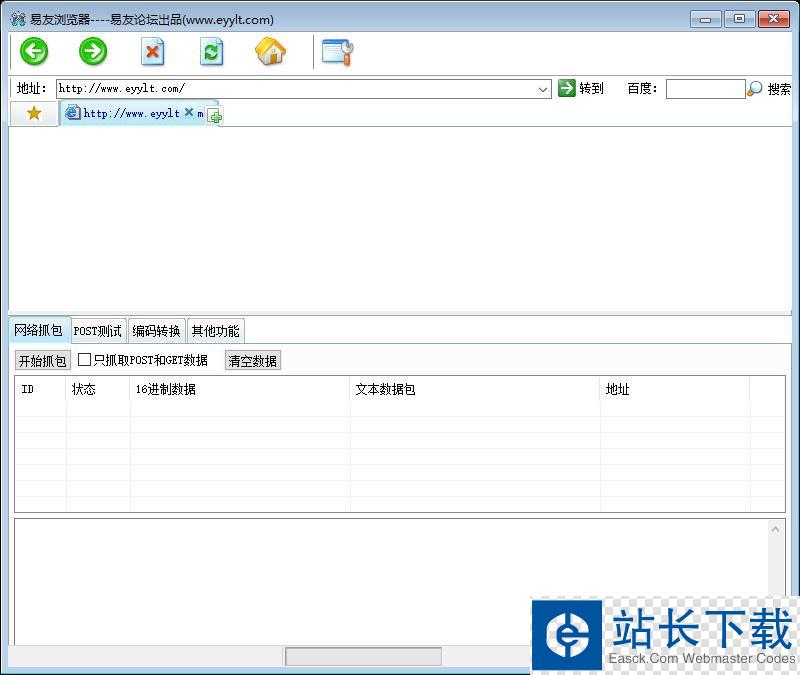The height and width of the screenshot is (675, 800).
Task: Click the bottom status progress bar
Action: coord(363,656)
